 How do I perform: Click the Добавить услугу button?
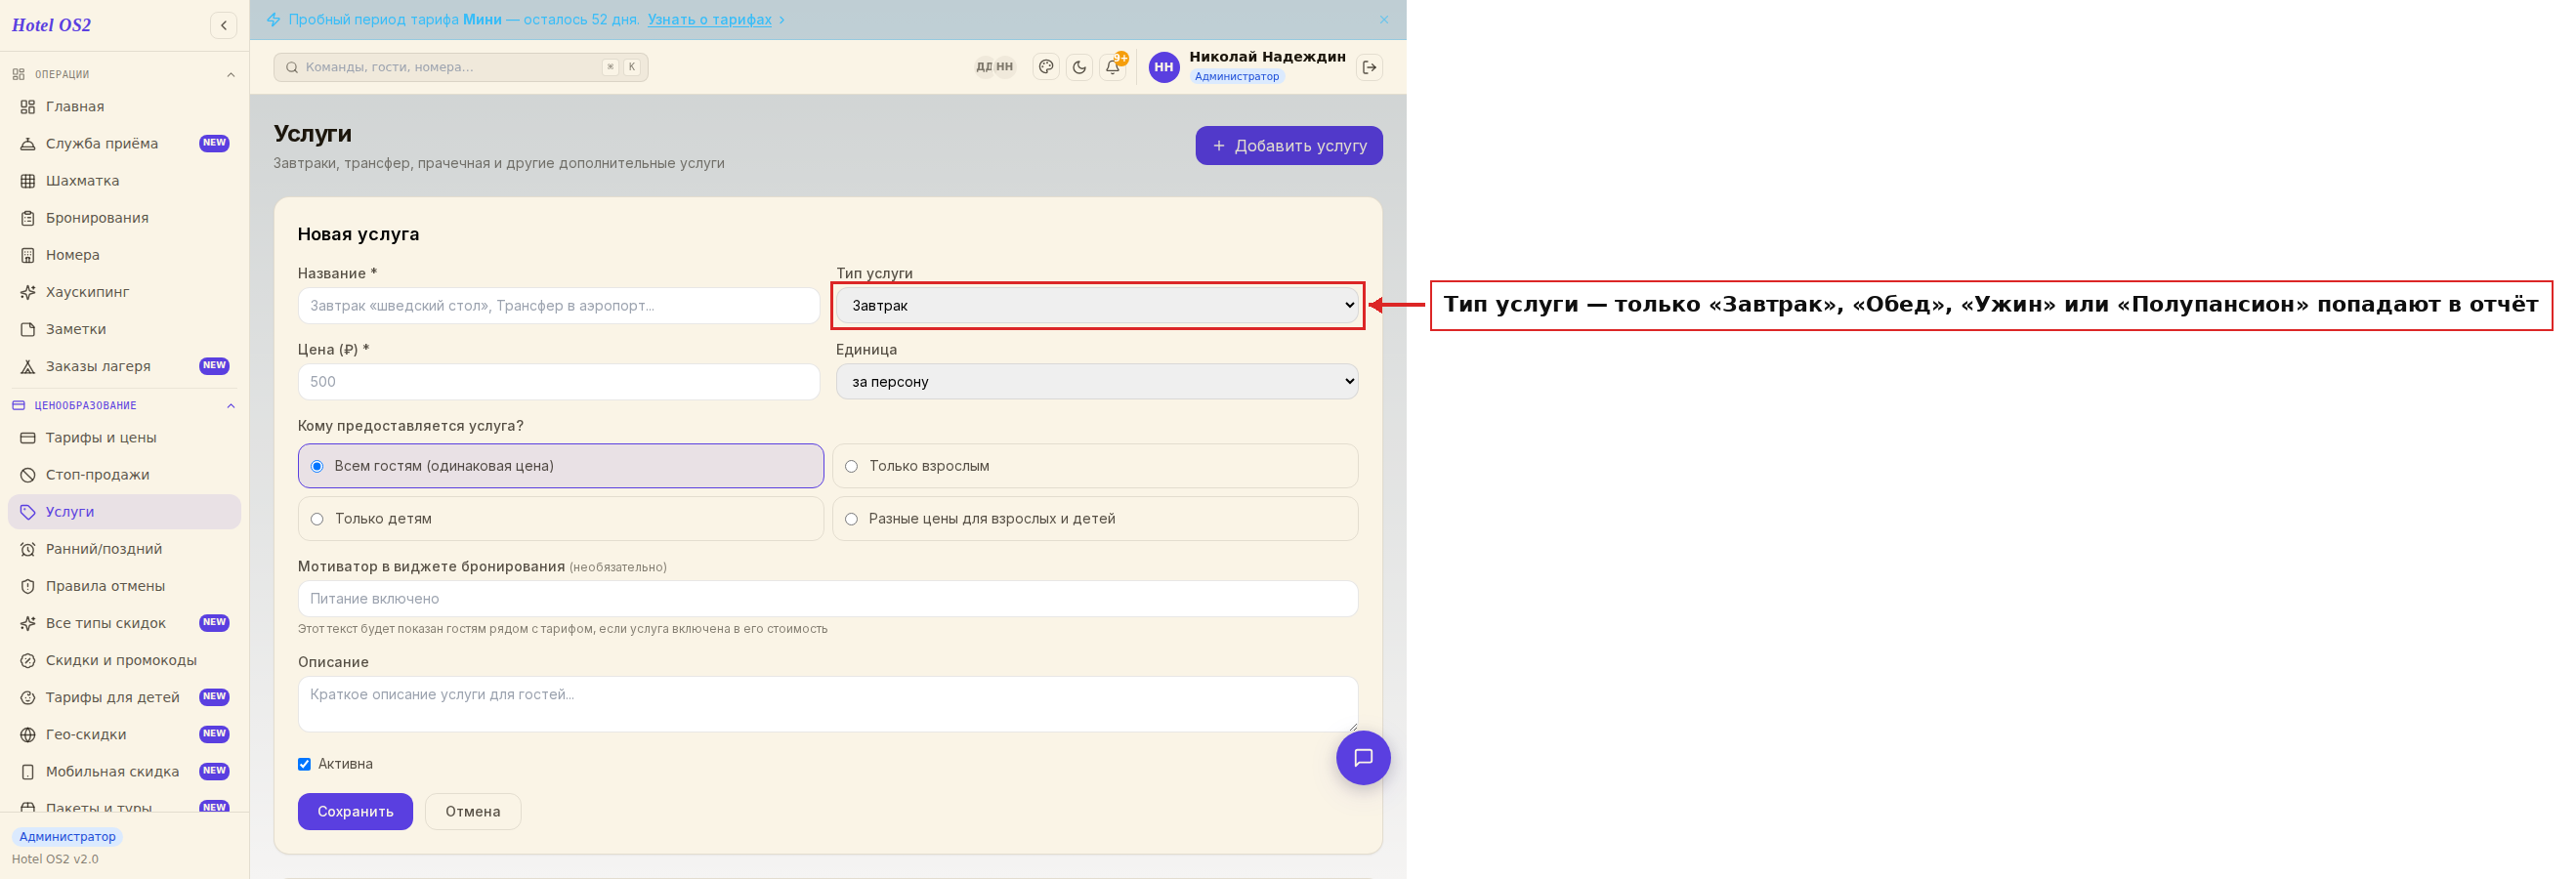(1288, 146)
